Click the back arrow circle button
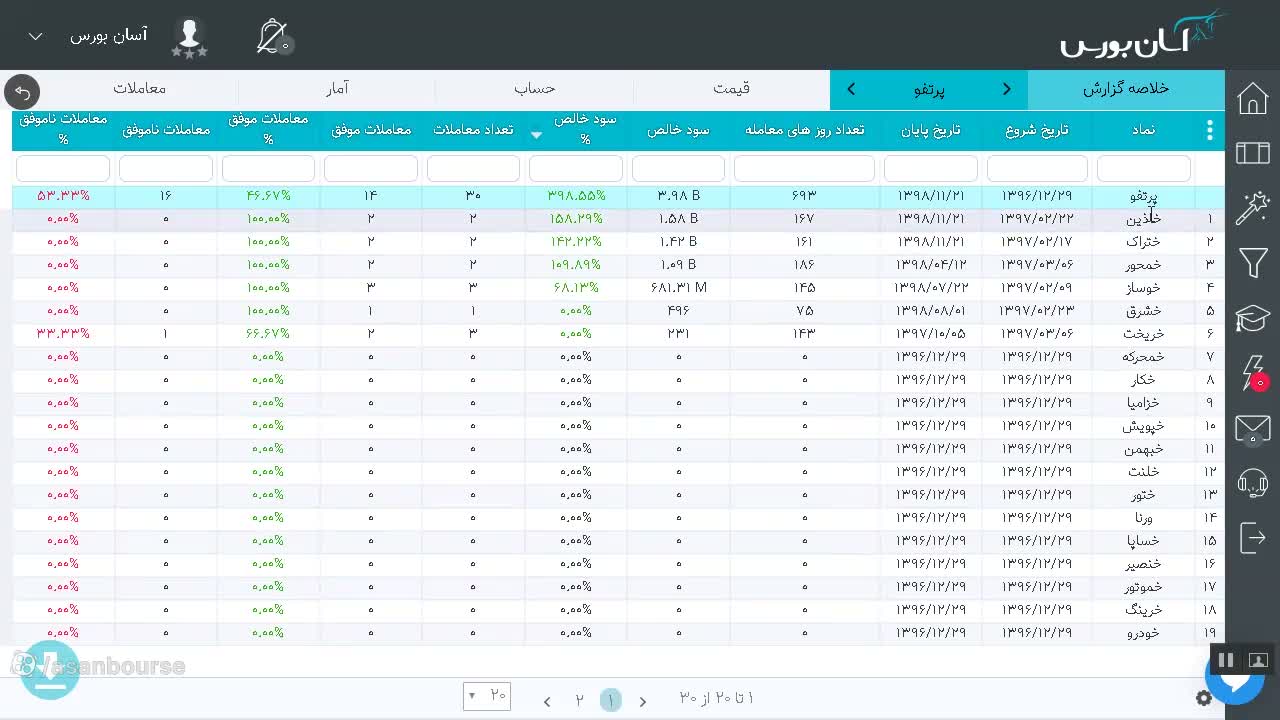 22,92
